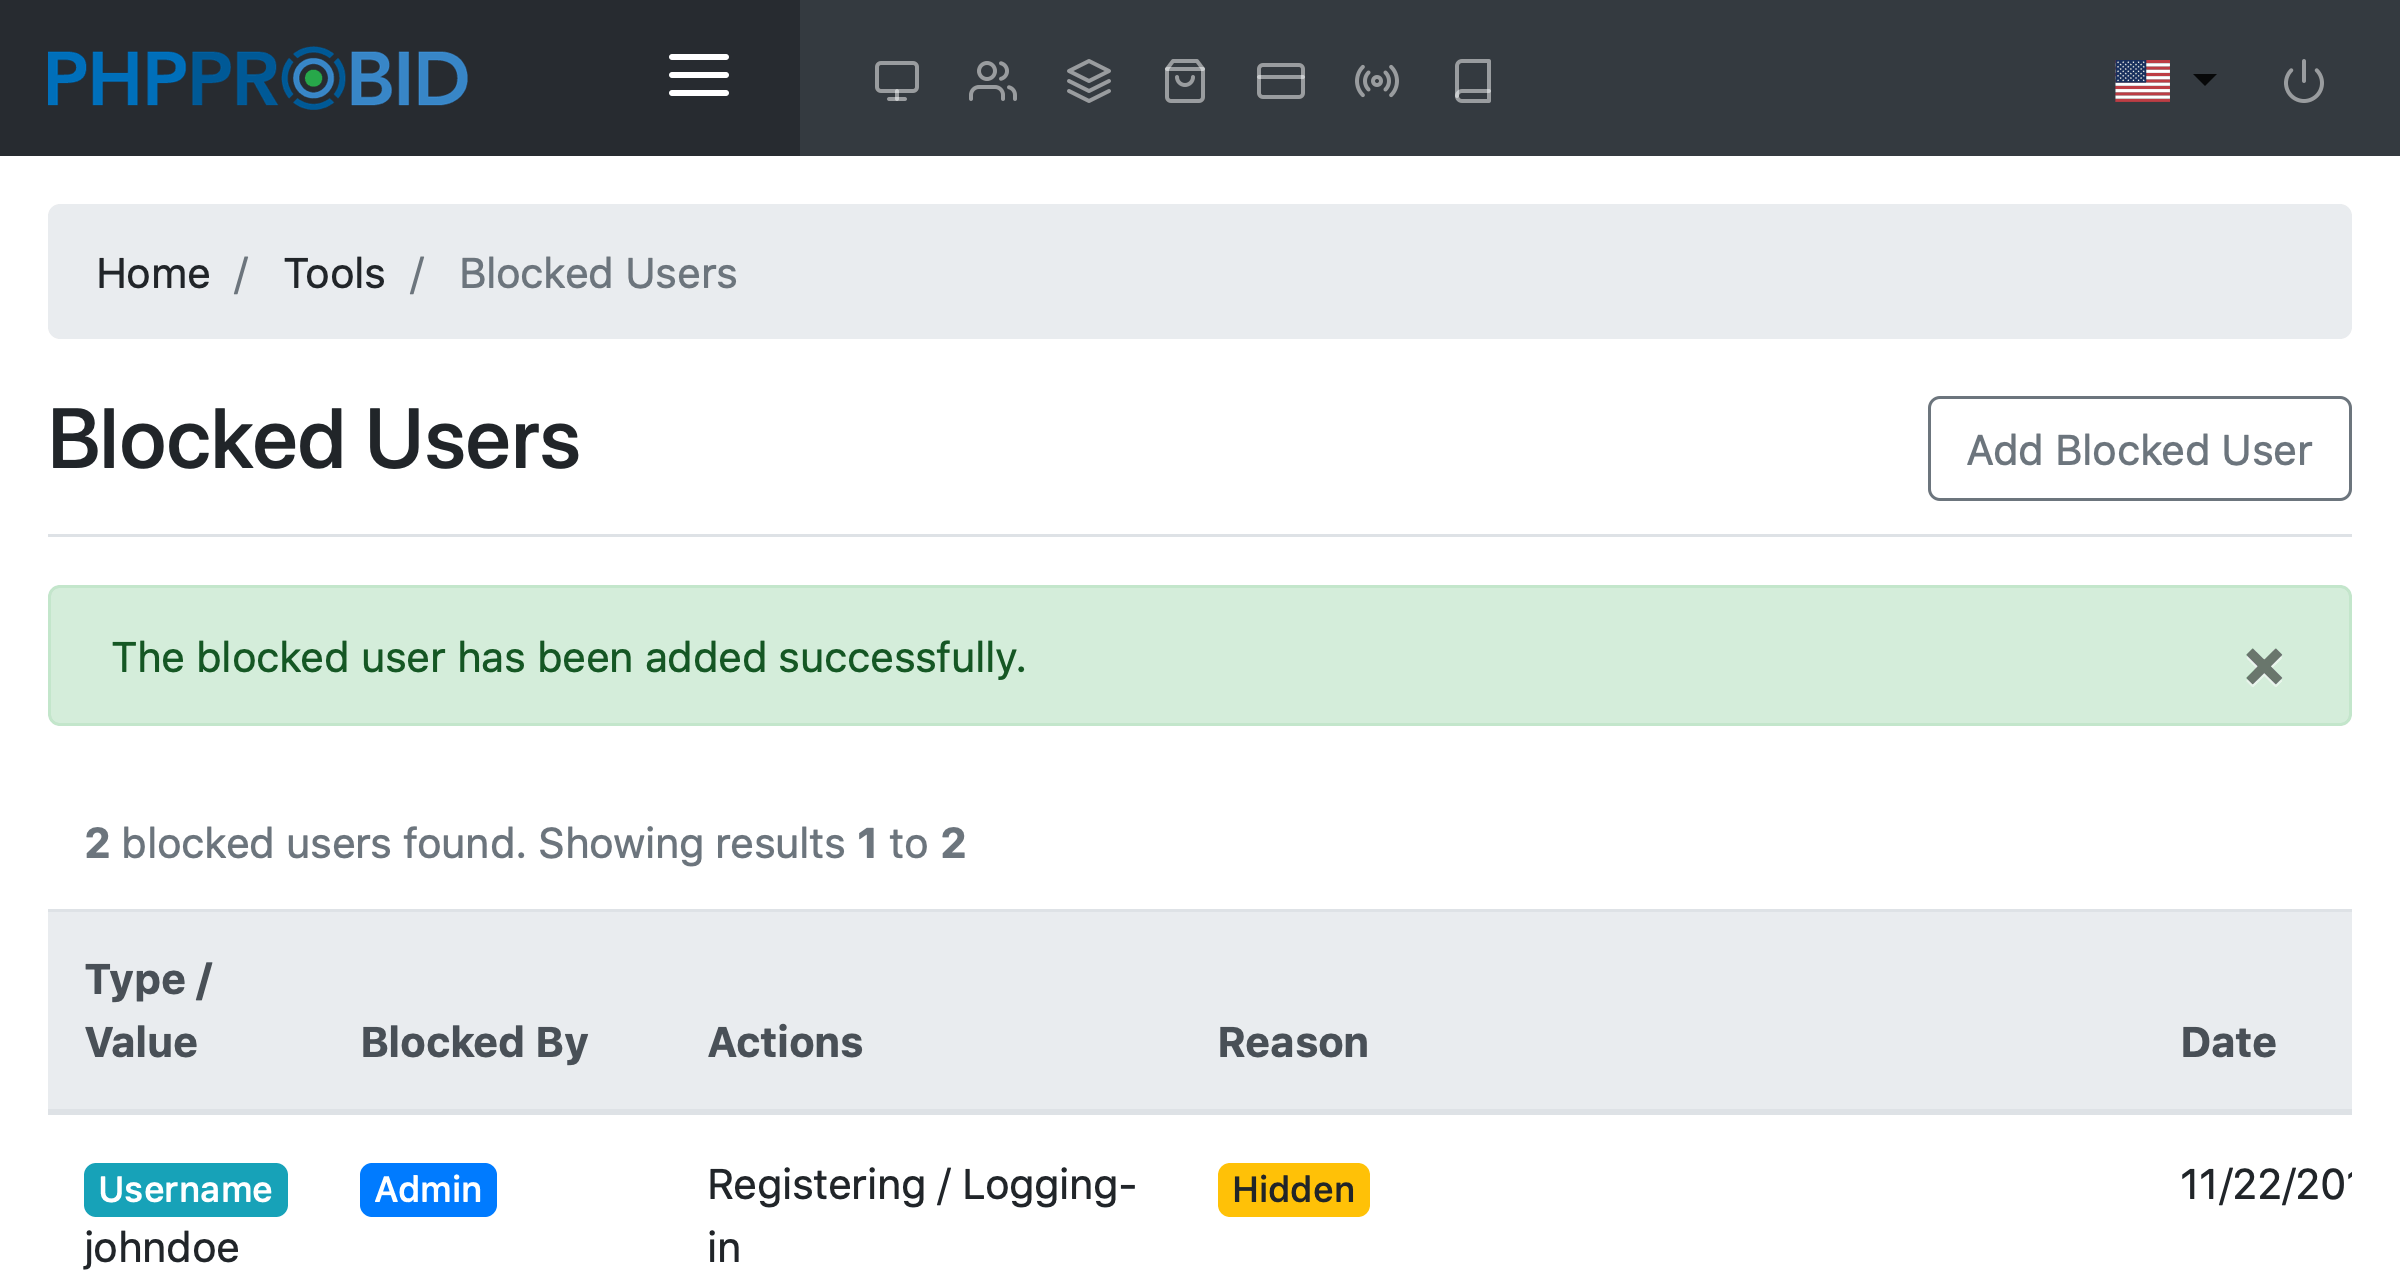Click the Admin badge
This screenshot has height=1278, width=2400.
pos(428,1189)
